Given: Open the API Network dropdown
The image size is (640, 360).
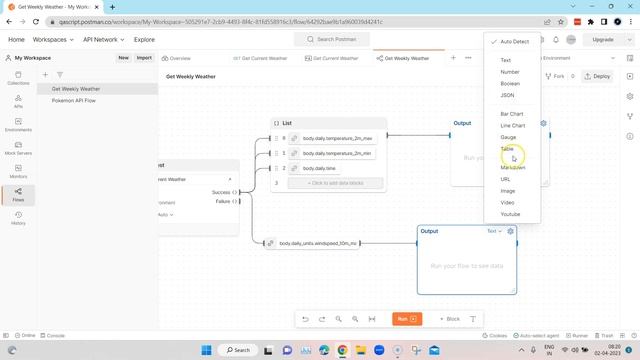Looking at the screenshot, I should (x=104, y=40).
